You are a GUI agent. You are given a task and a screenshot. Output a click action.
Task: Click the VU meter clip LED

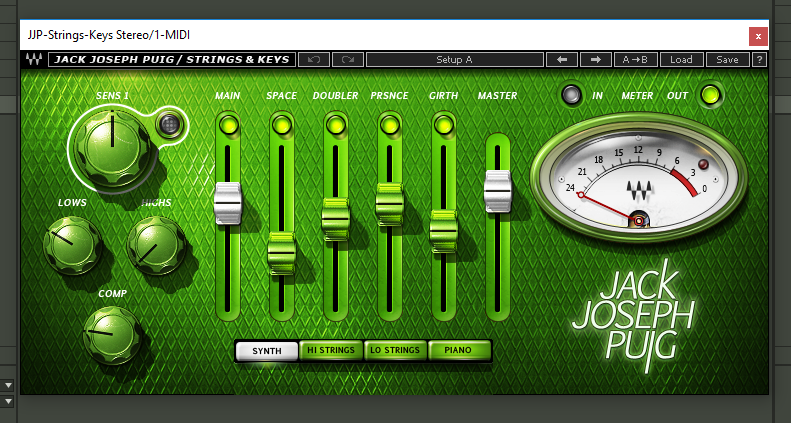click(x=703, y=164)
